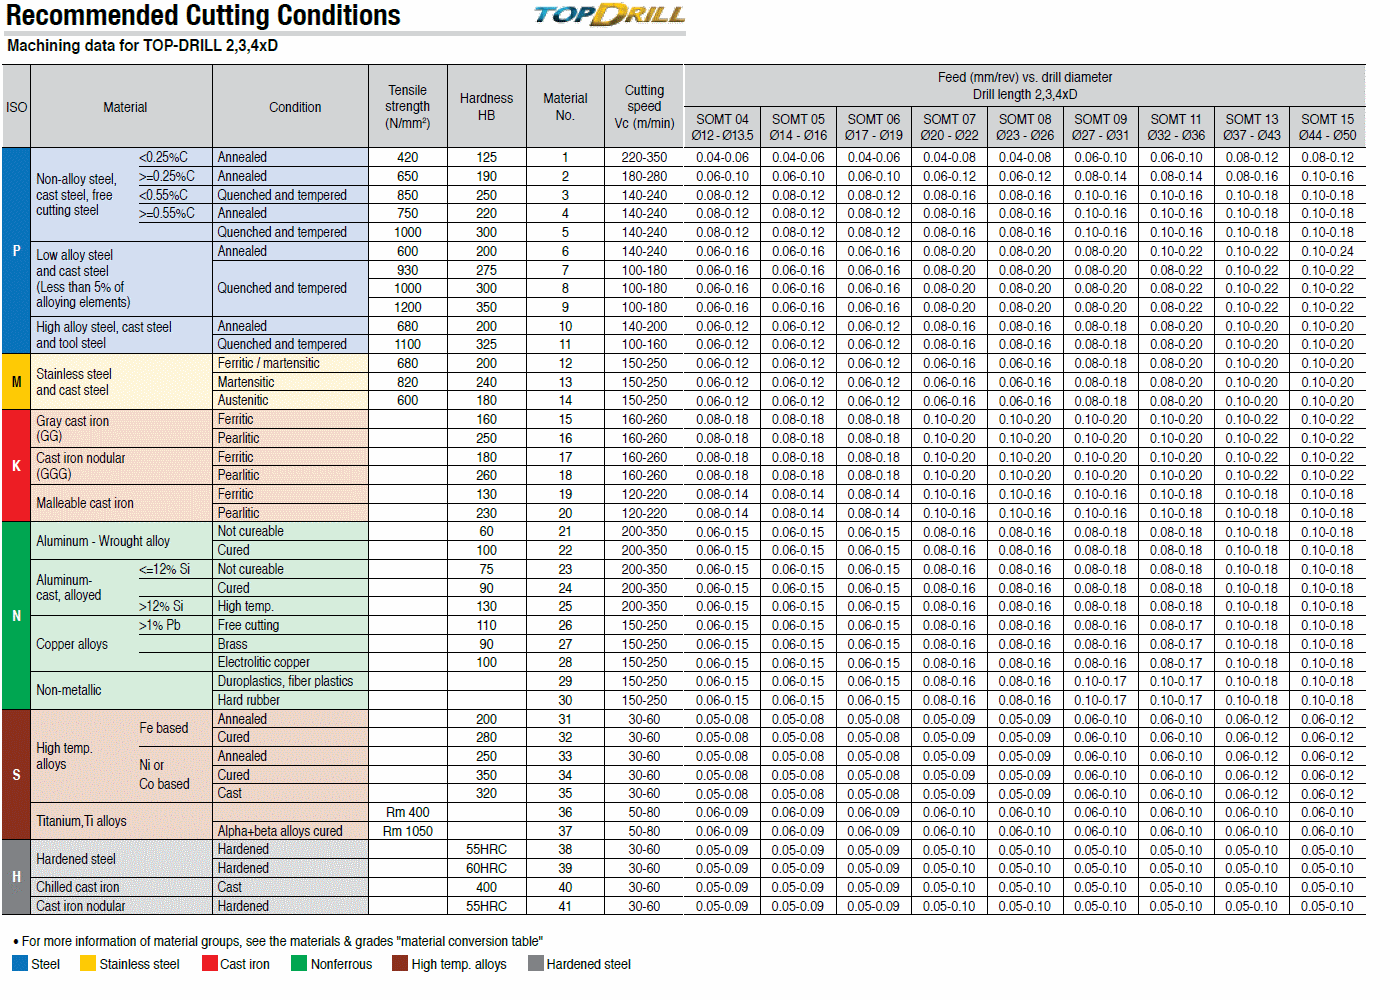
Task: Select the green ISO N group cell
Action: tap(16, 616)
